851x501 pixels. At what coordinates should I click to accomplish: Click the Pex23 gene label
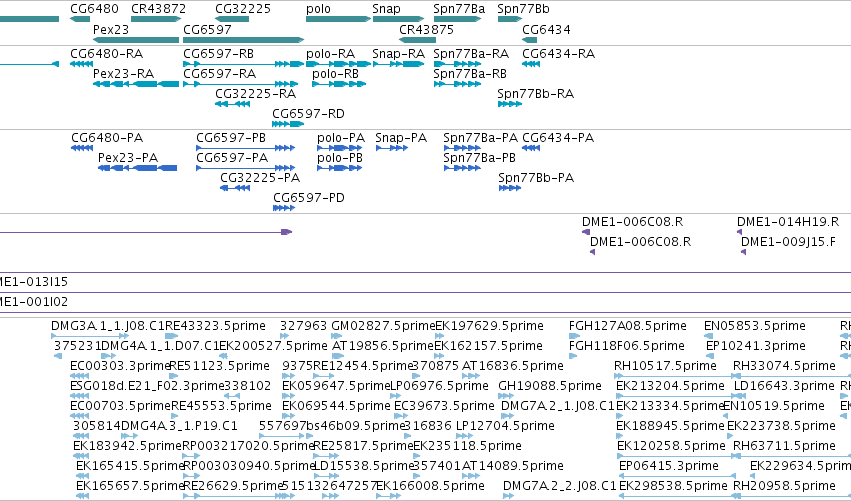[111, 29]
